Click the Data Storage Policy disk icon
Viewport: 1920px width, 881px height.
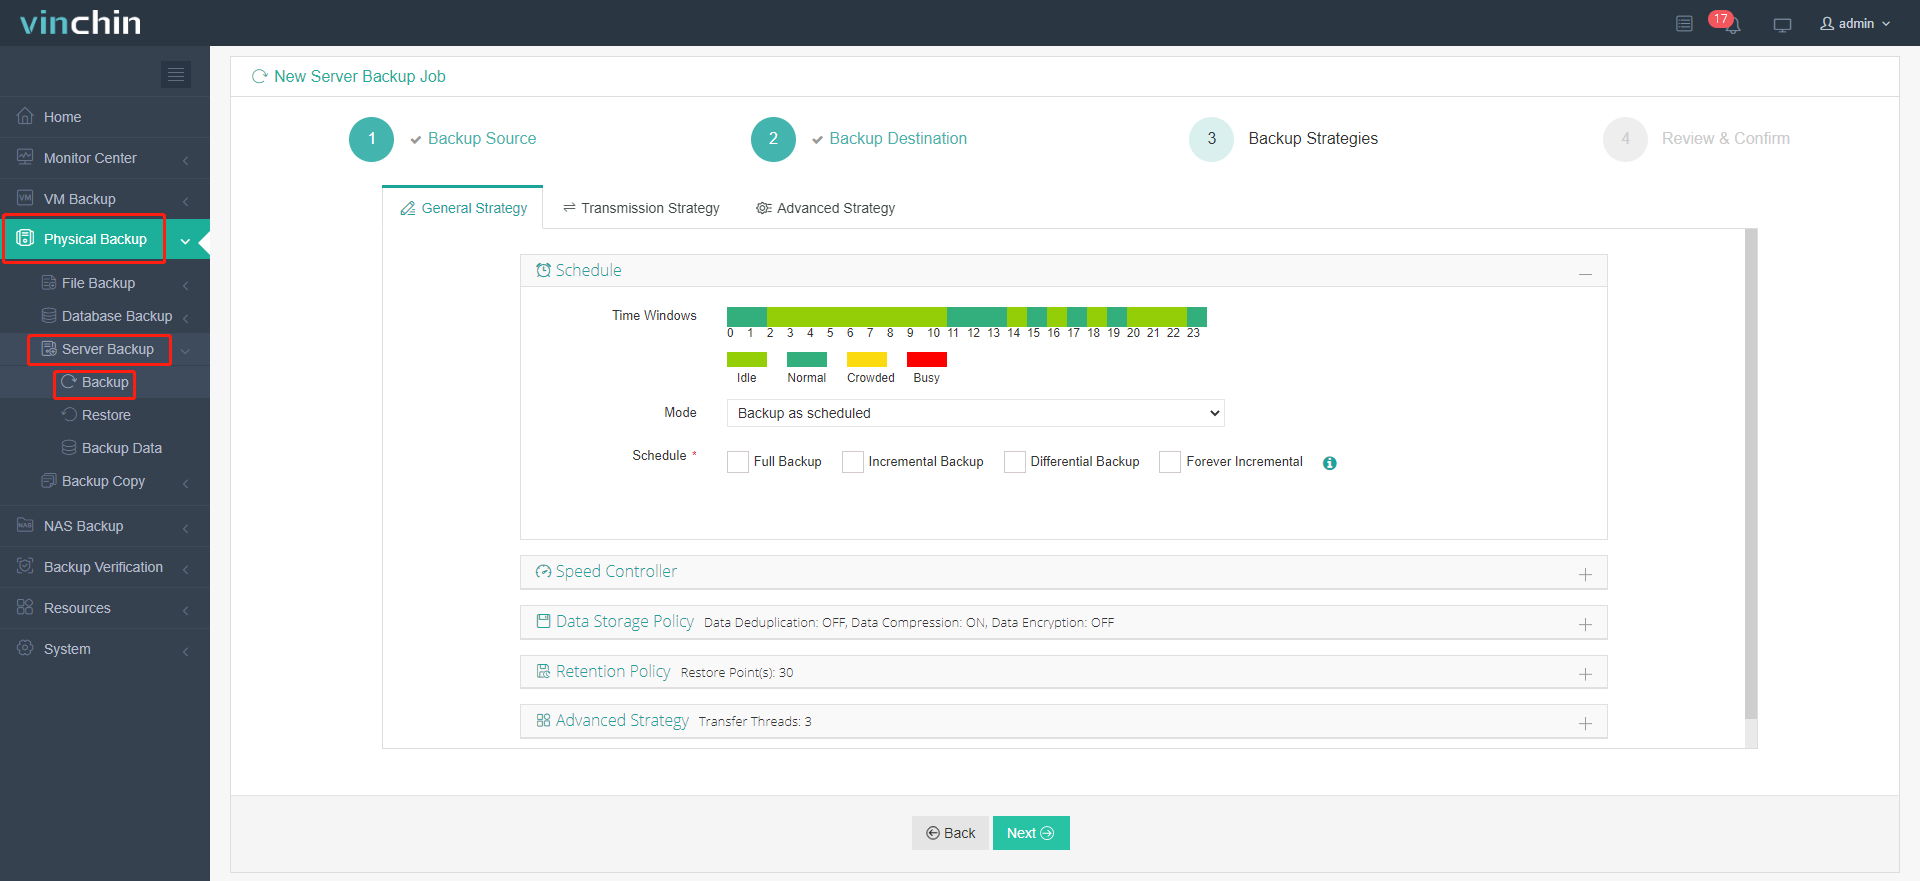543,621
